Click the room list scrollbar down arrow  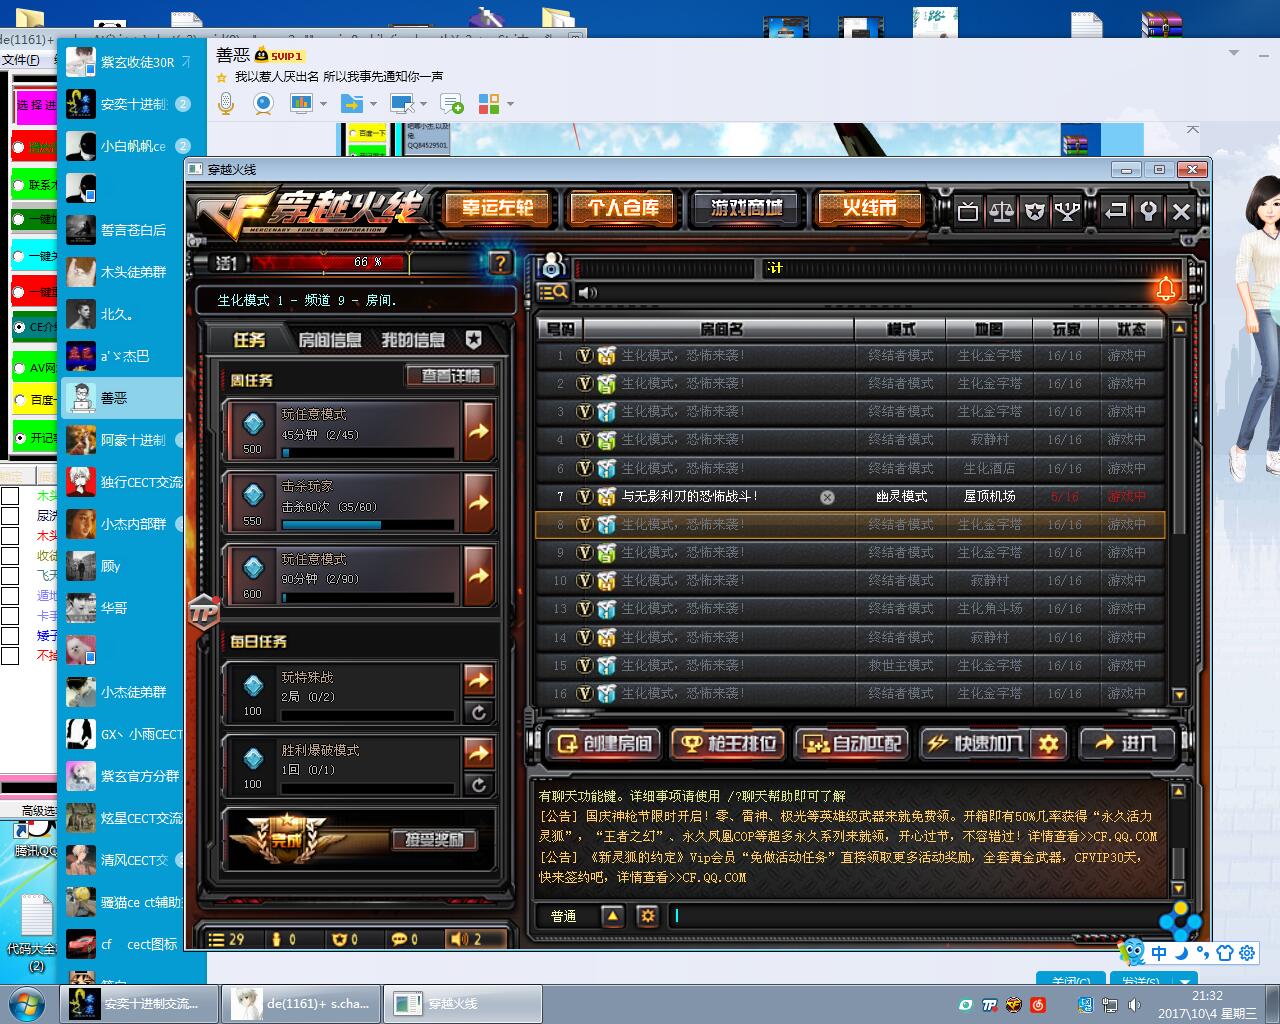coord(1179,695)
